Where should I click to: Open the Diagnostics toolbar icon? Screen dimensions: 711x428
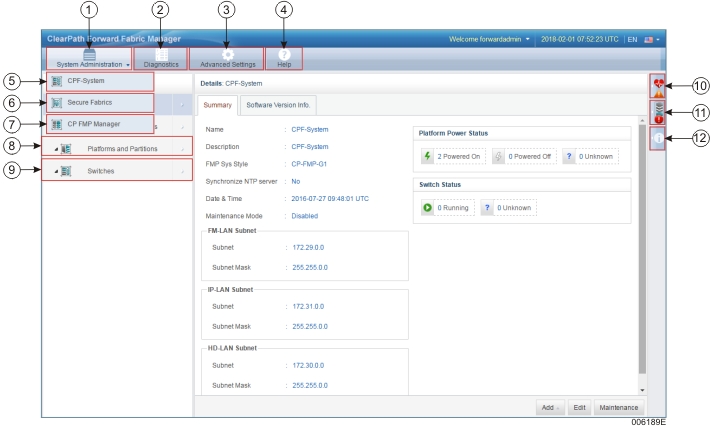(161, 57)
